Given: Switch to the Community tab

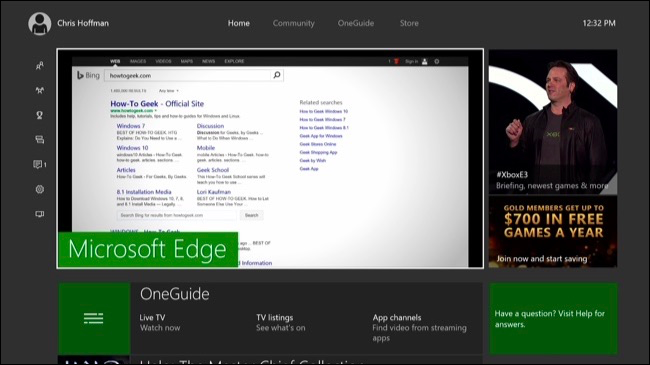Looking at the screenshot, I should (293, 23).
